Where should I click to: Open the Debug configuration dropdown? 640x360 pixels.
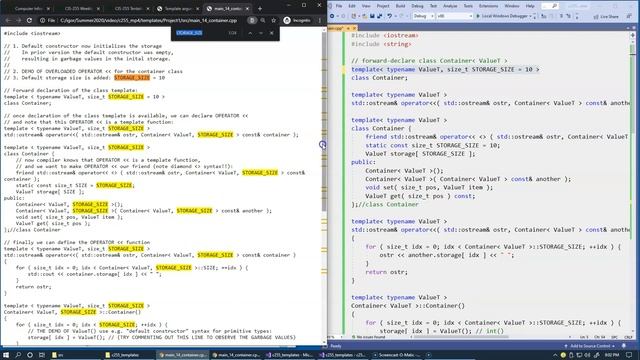click(x=423, y=16)
